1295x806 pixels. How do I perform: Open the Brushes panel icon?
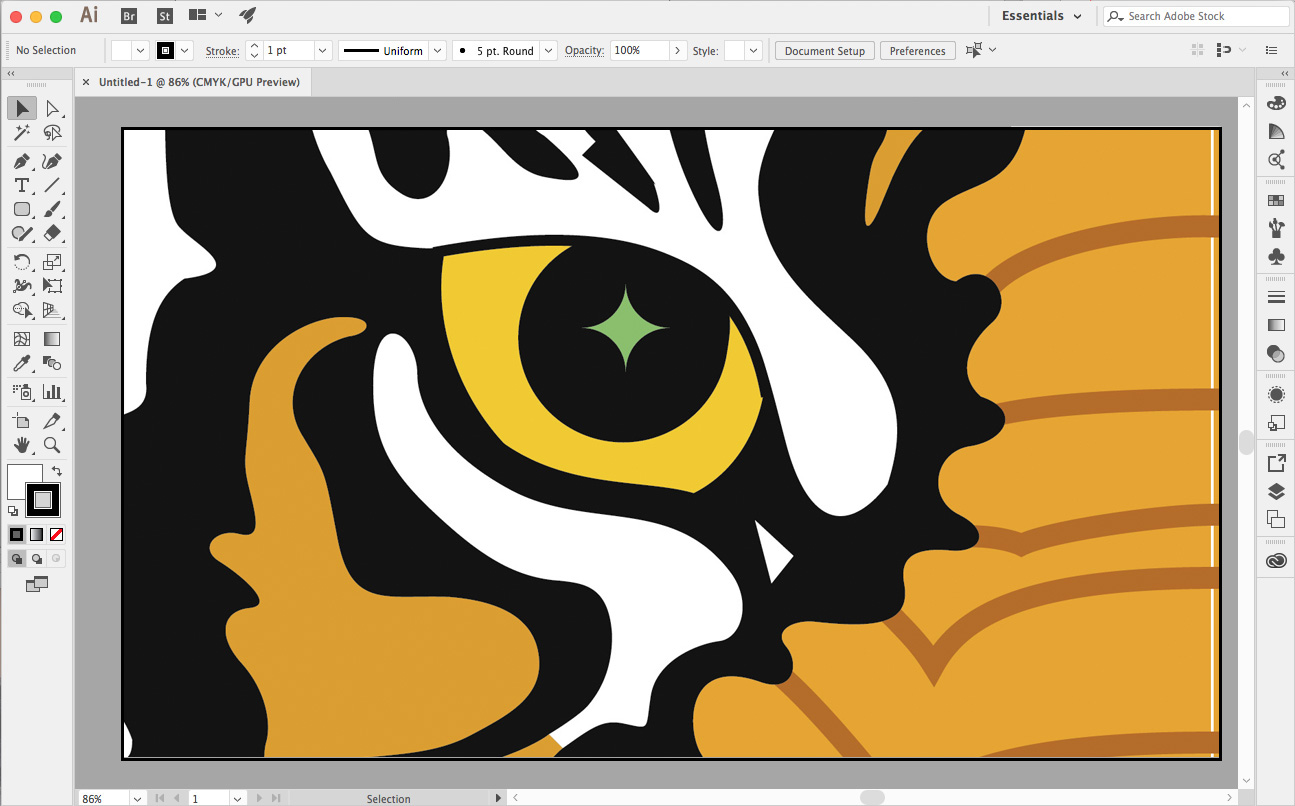(1276, 228)
